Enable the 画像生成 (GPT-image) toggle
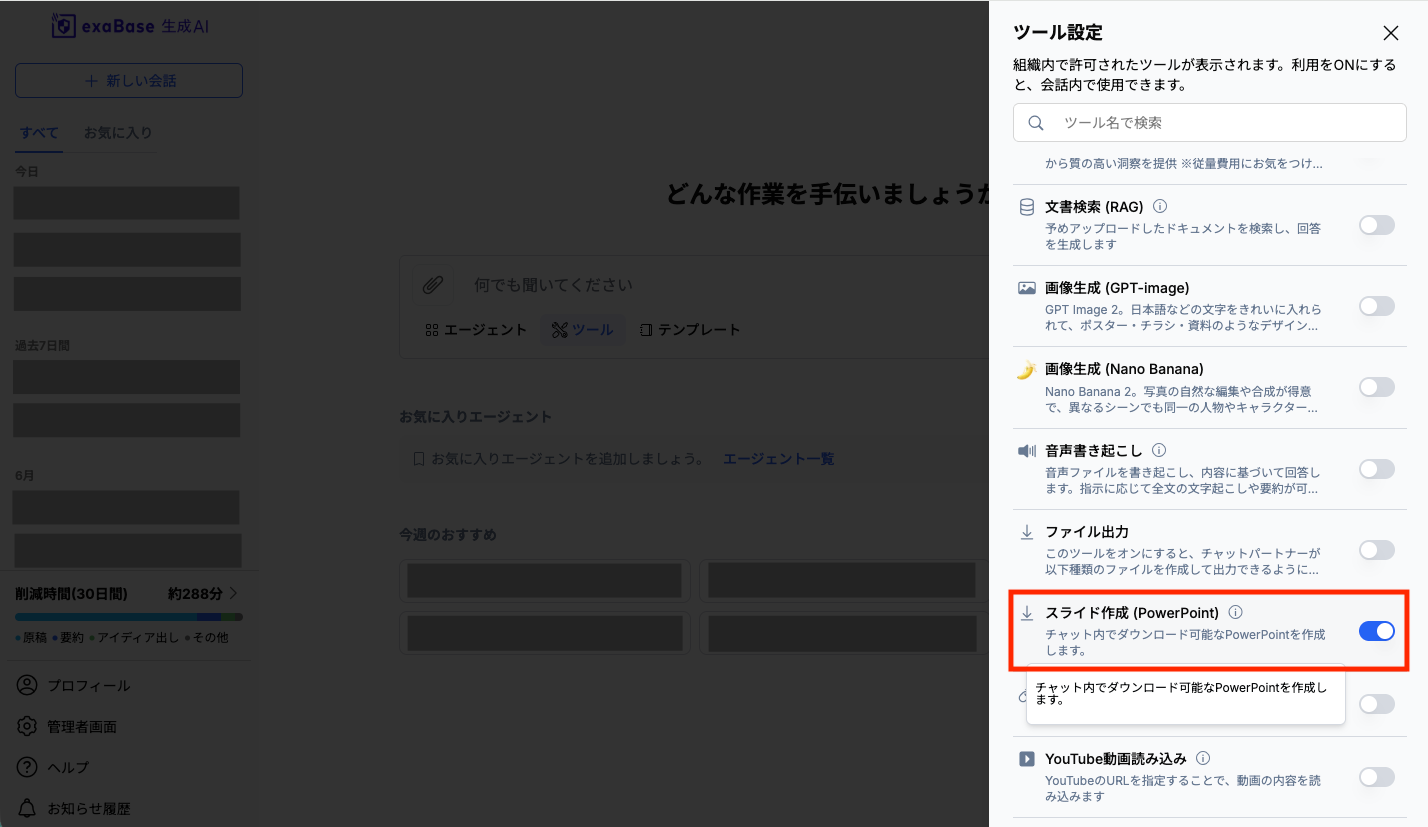 tap(1376, 306)
